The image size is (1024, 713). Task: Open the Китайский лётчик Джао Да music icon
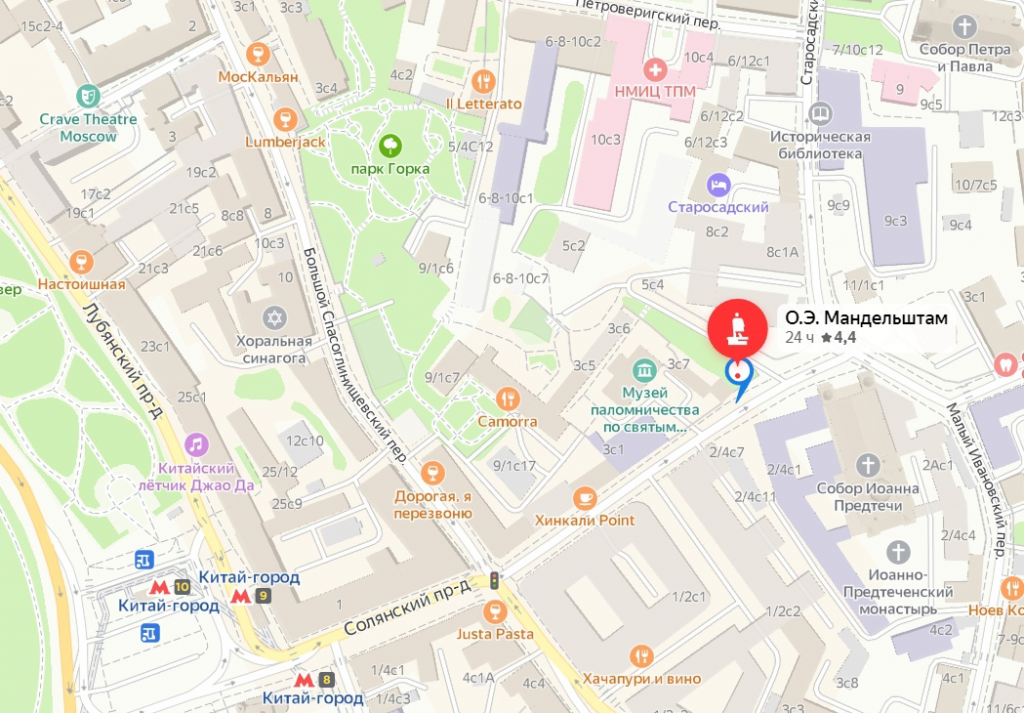tap(196, 445)
